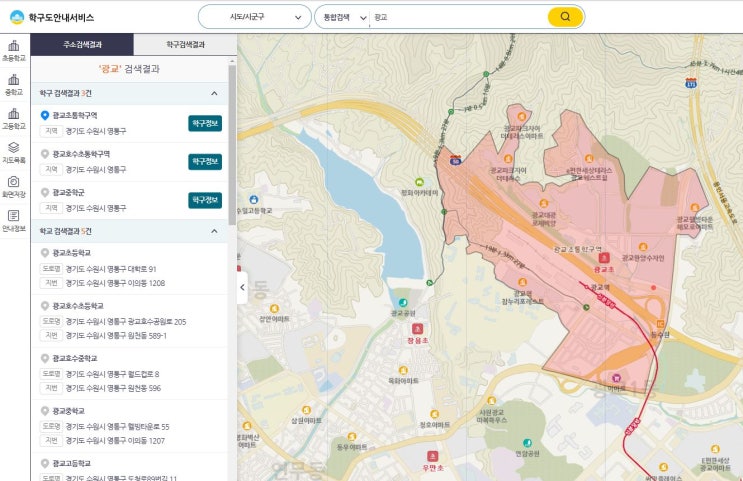Click the search input containing 광교

[x=457, y=17]
